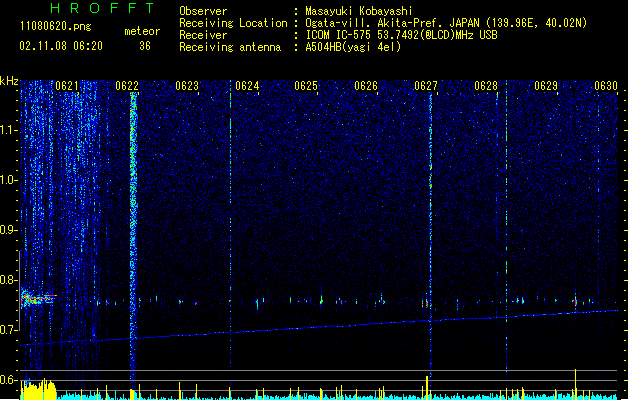Click the meteor count value 36

point(145,46)
